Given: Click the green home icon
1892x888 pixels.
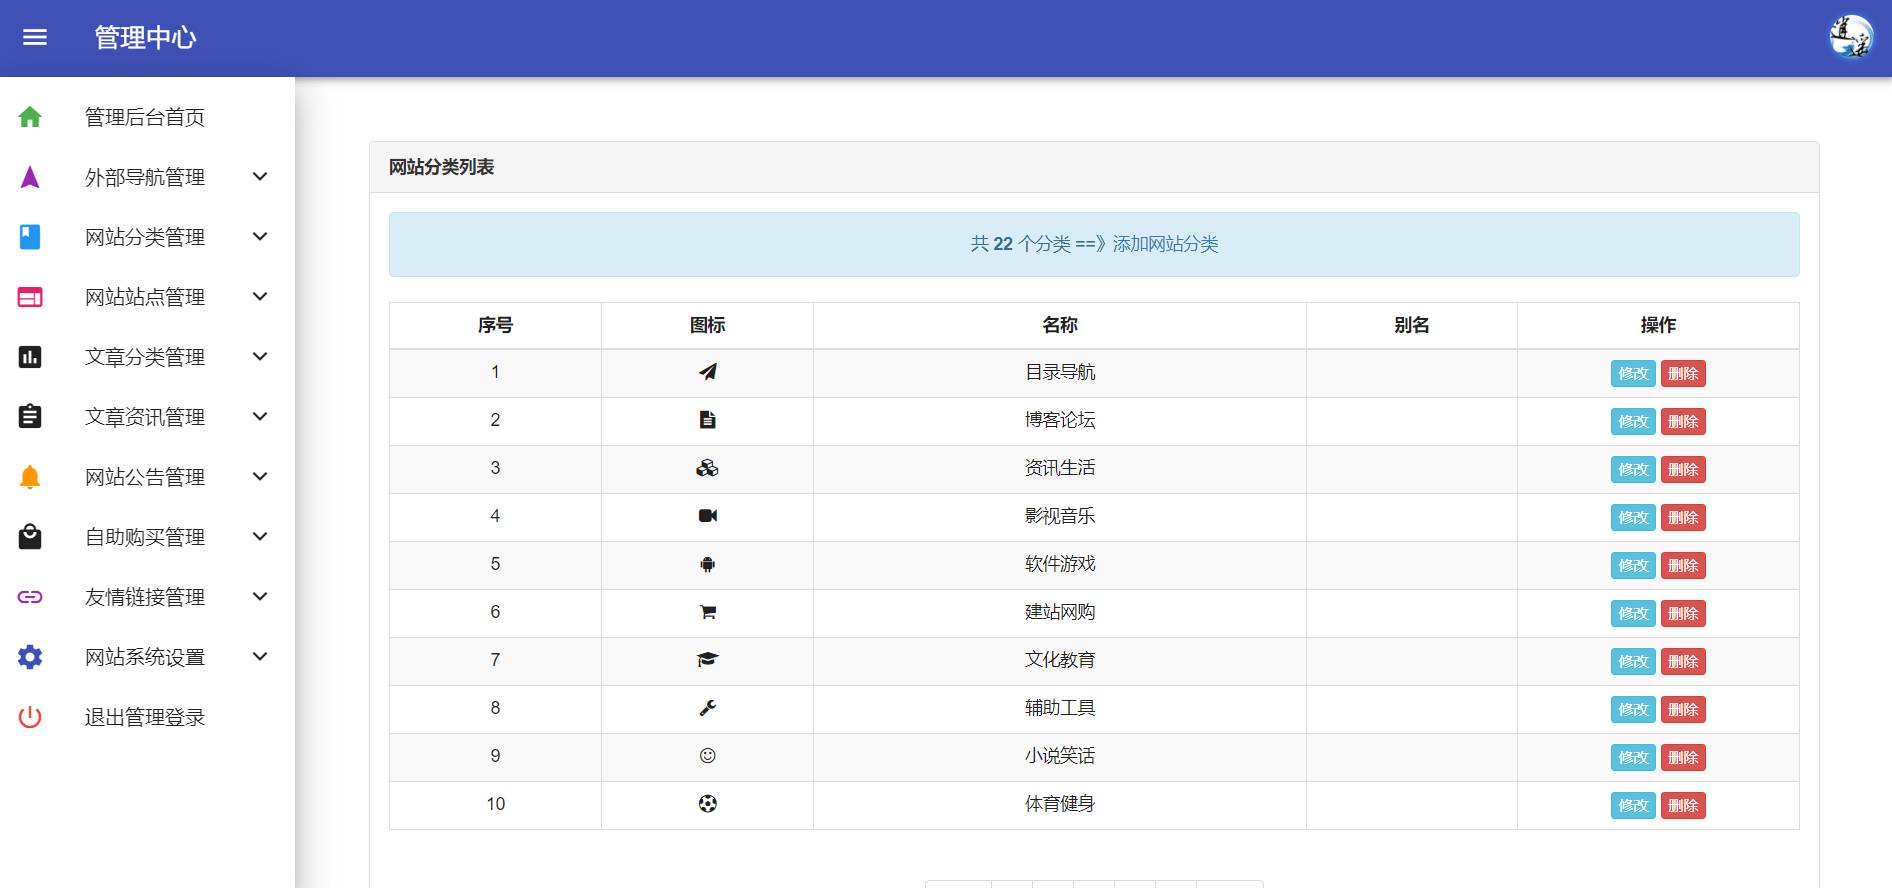Looking at the screenshot, I should click(30, 117).
